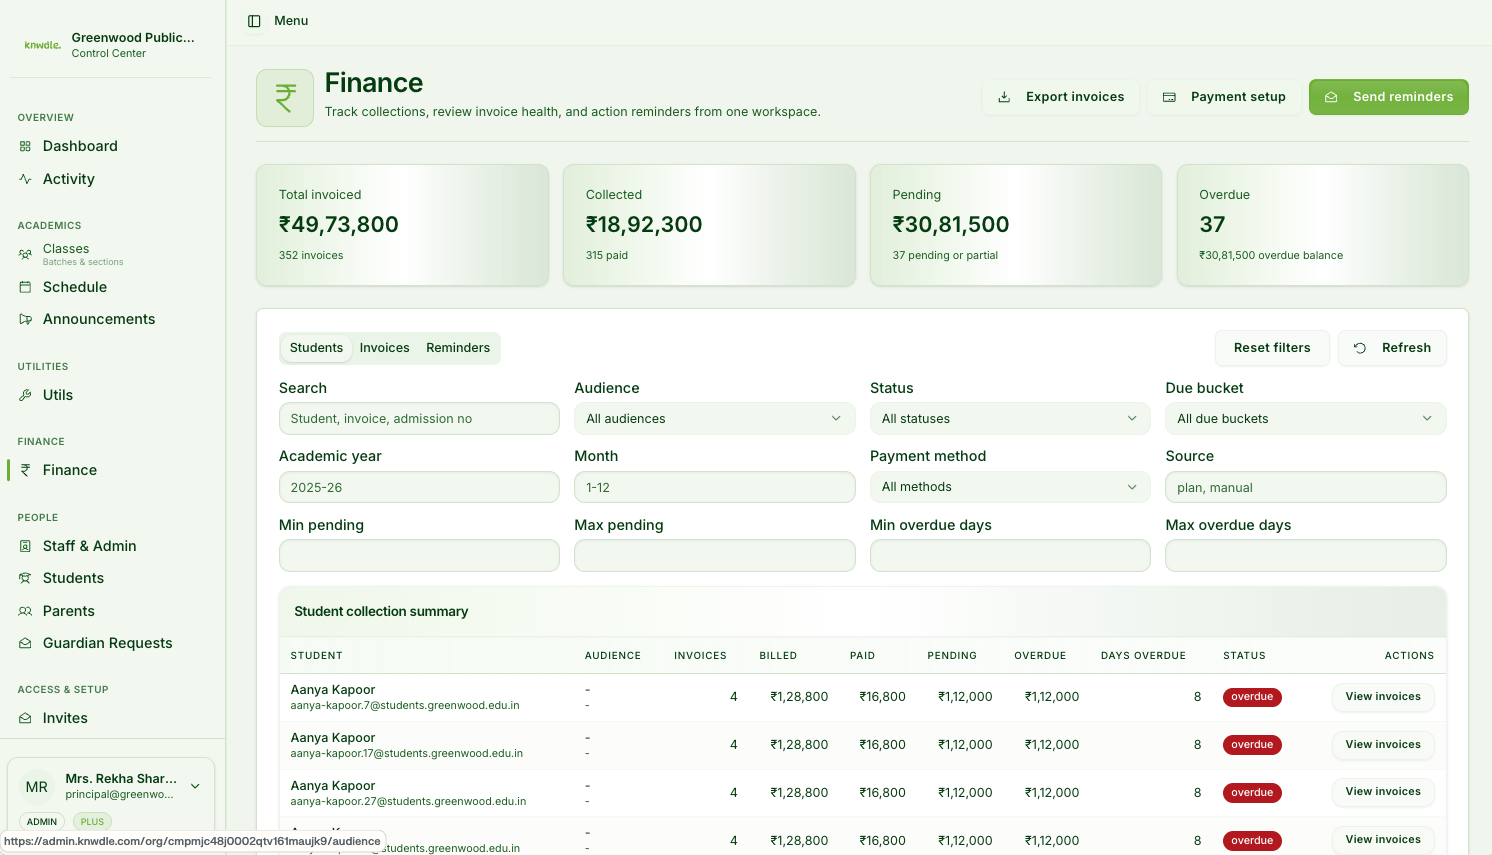This screenshot has width=1492, height=855.
Task: Switch to the Students tab
Action: [x=316, y=348]
